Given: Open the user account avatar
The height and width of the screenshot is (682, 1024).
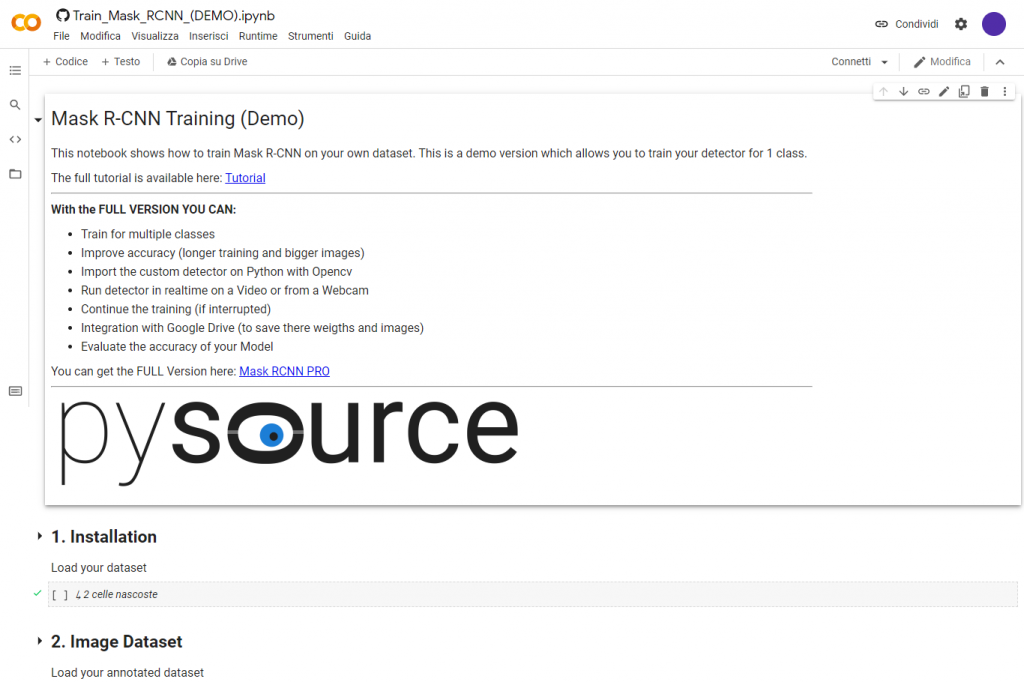Looking at the screenshot, I should pyautogui.click(x=994, y=24).
